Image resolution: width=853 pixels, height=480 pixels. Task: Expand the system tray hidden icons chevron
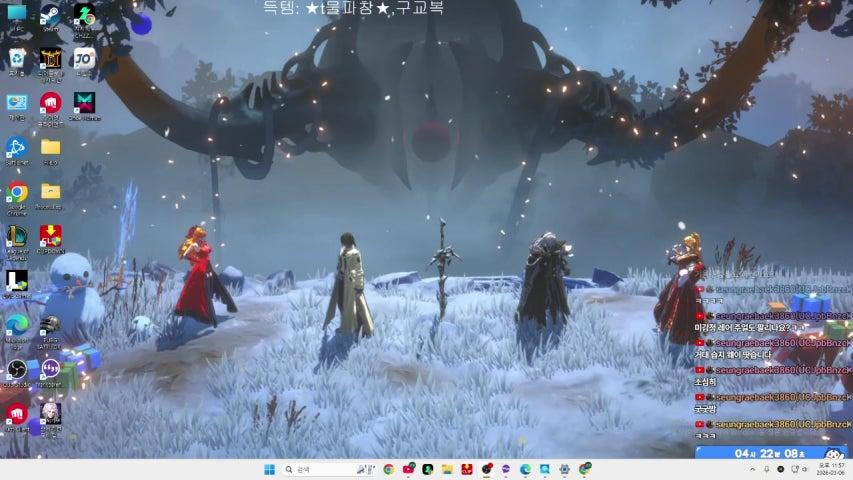click(x=752, y=469)
